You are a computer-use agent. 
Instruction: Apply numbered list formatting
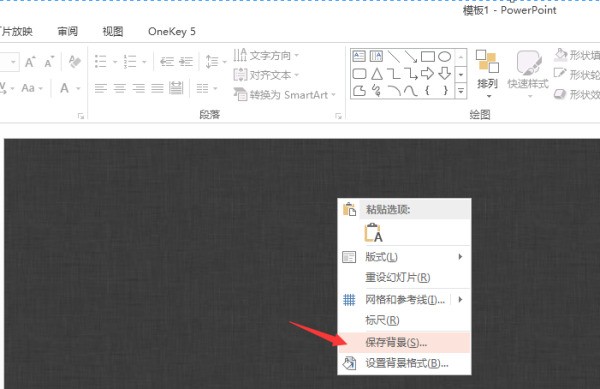(x=130, y=61)
